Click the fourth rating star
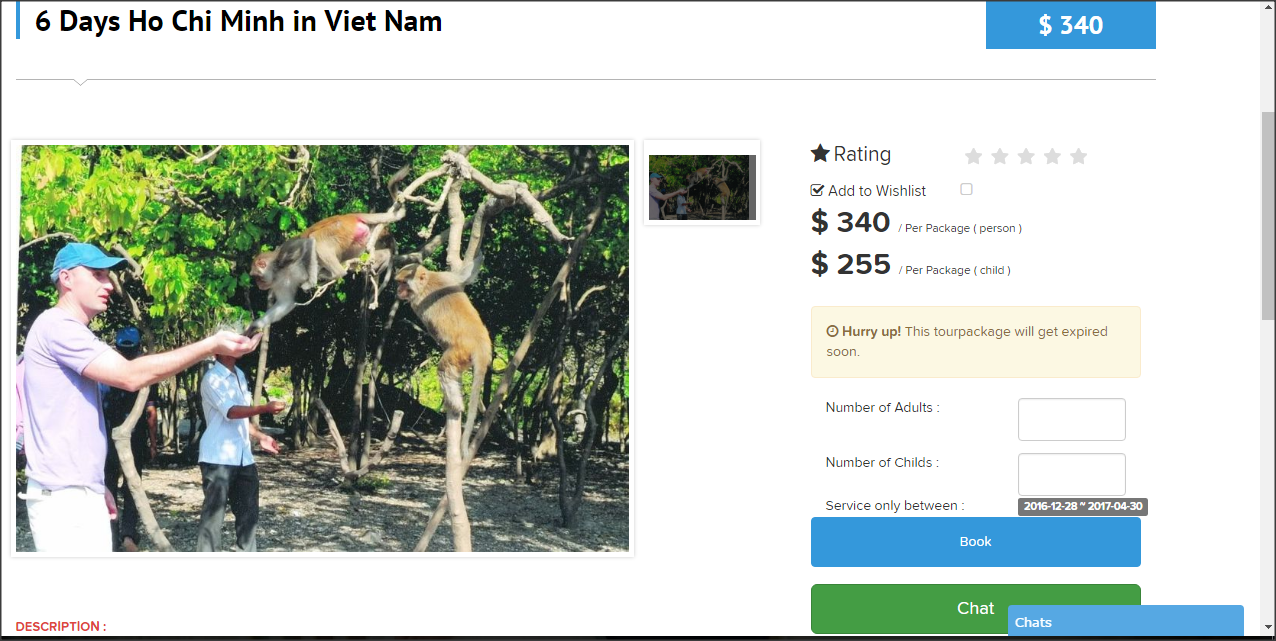Screen dimensions: 1276x641 pyautogui.click(x=1052, y=156)
